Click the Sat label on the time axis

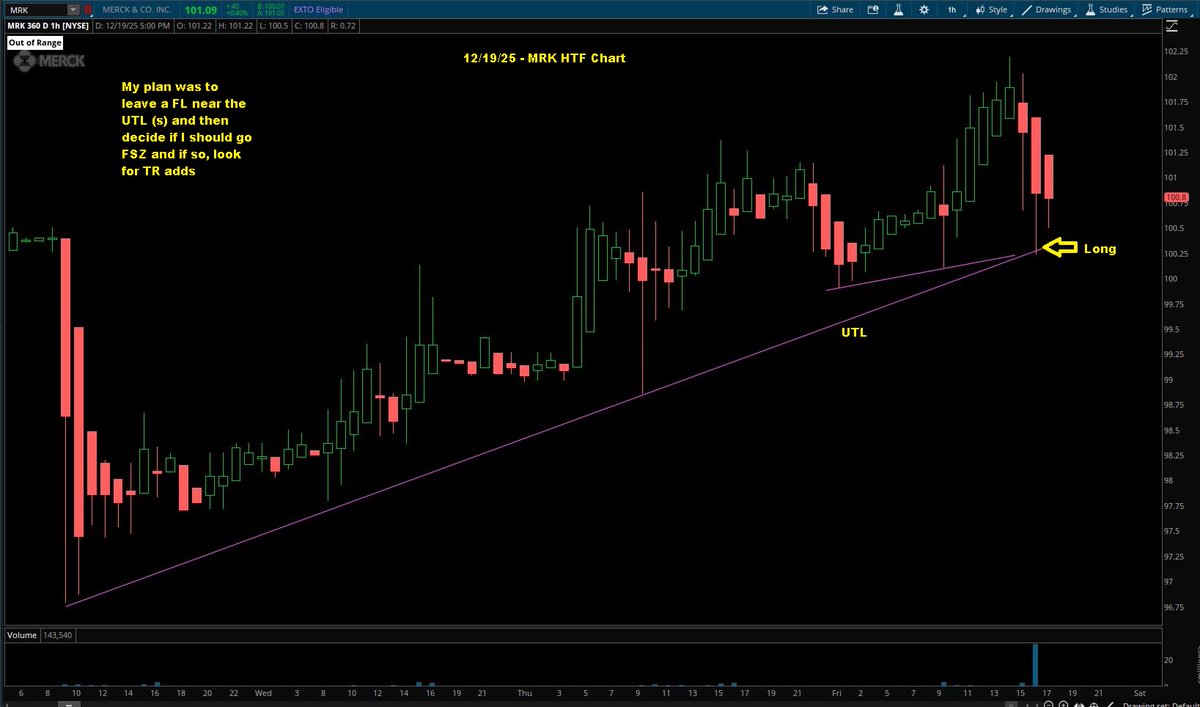(x=1139, y=692)
